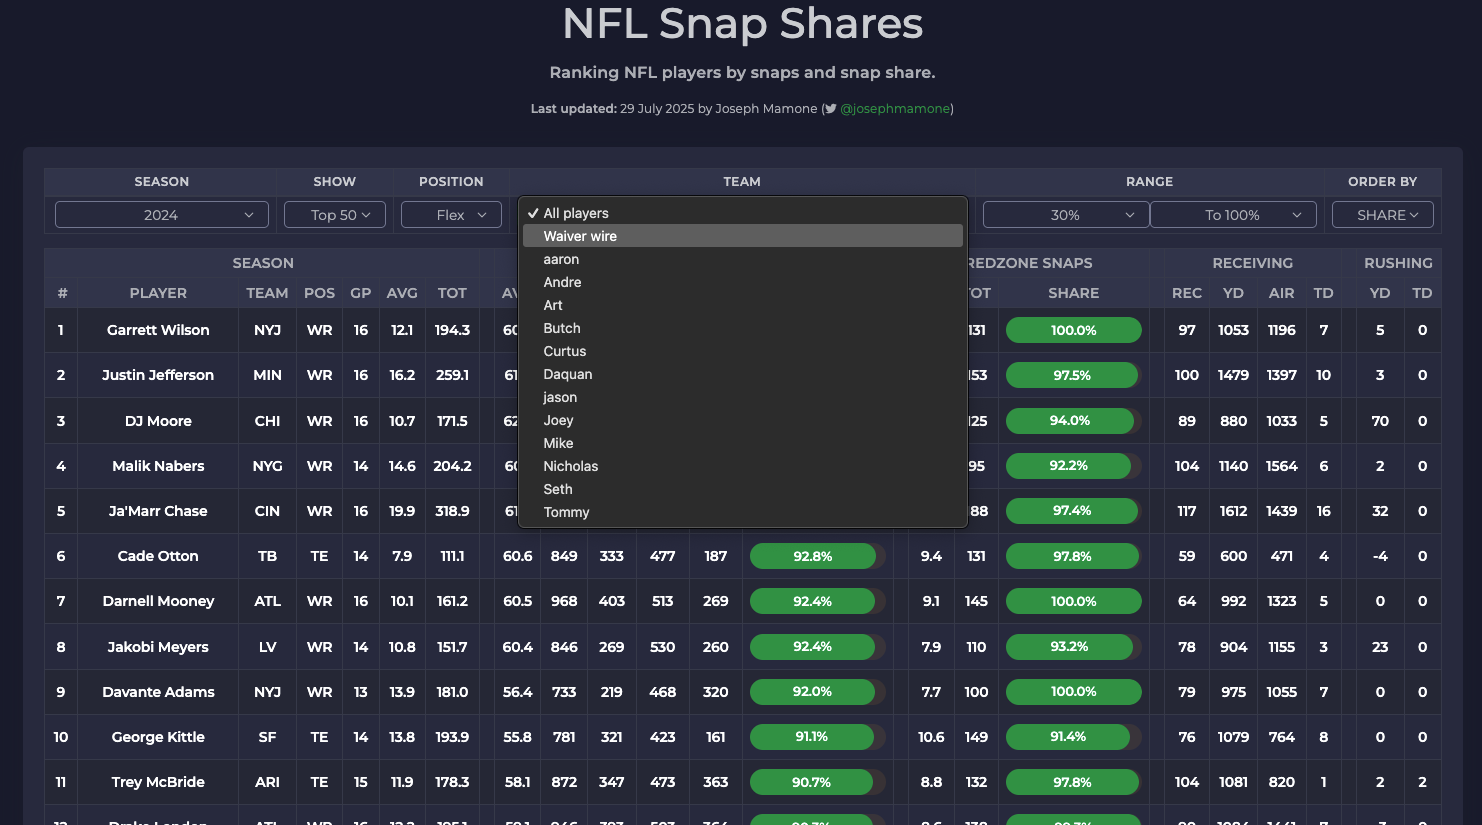The width and height of the screenshot is (1482, 825).
Task: Click George Kittle's 91.1% snap share bar
Action: click(x=817, y=737)
